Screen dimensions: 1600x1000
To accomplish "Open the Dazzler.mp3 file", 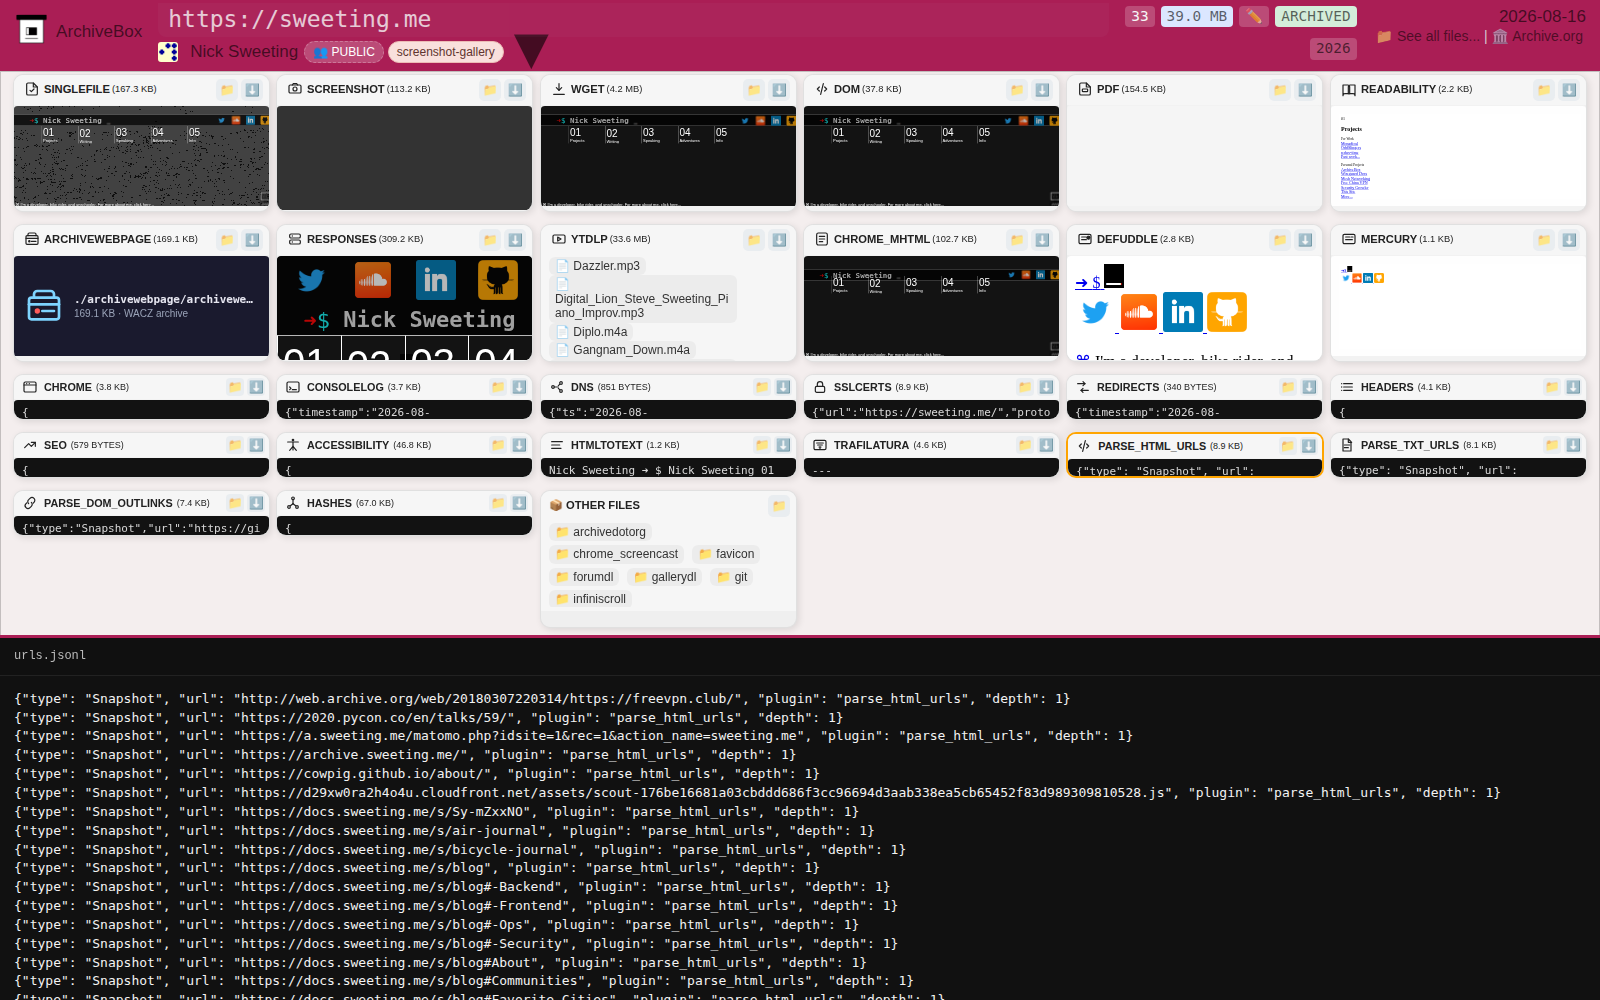I will pos(598,266).
